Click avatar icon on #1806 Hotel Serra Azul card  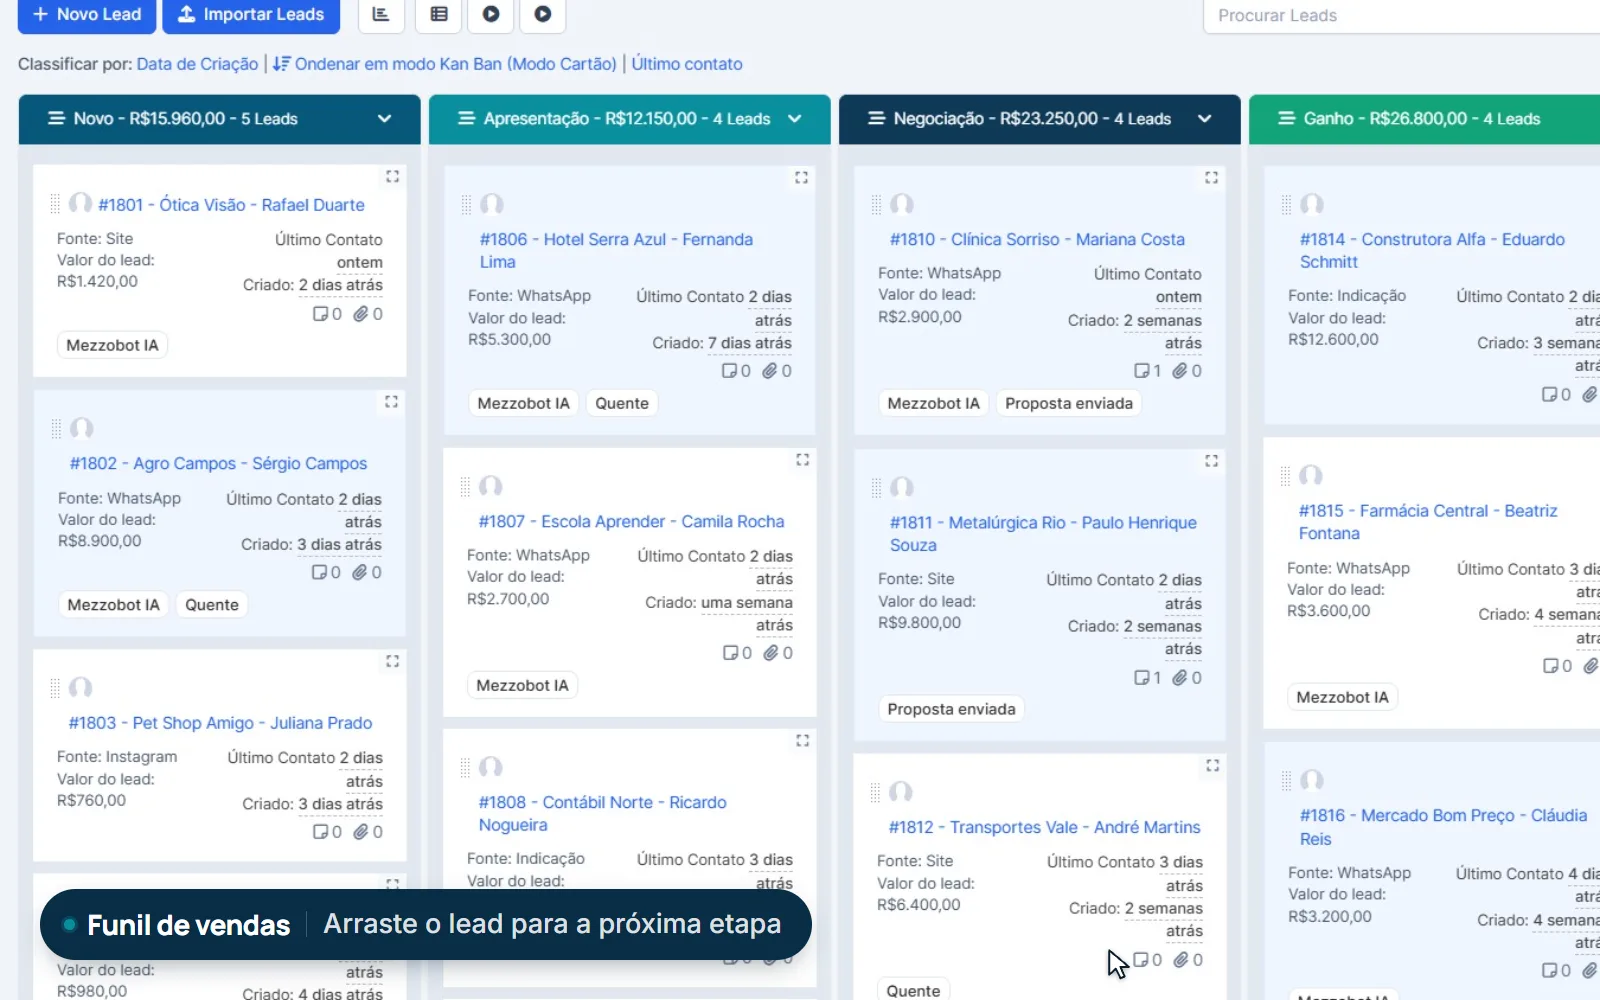(492, 204)
